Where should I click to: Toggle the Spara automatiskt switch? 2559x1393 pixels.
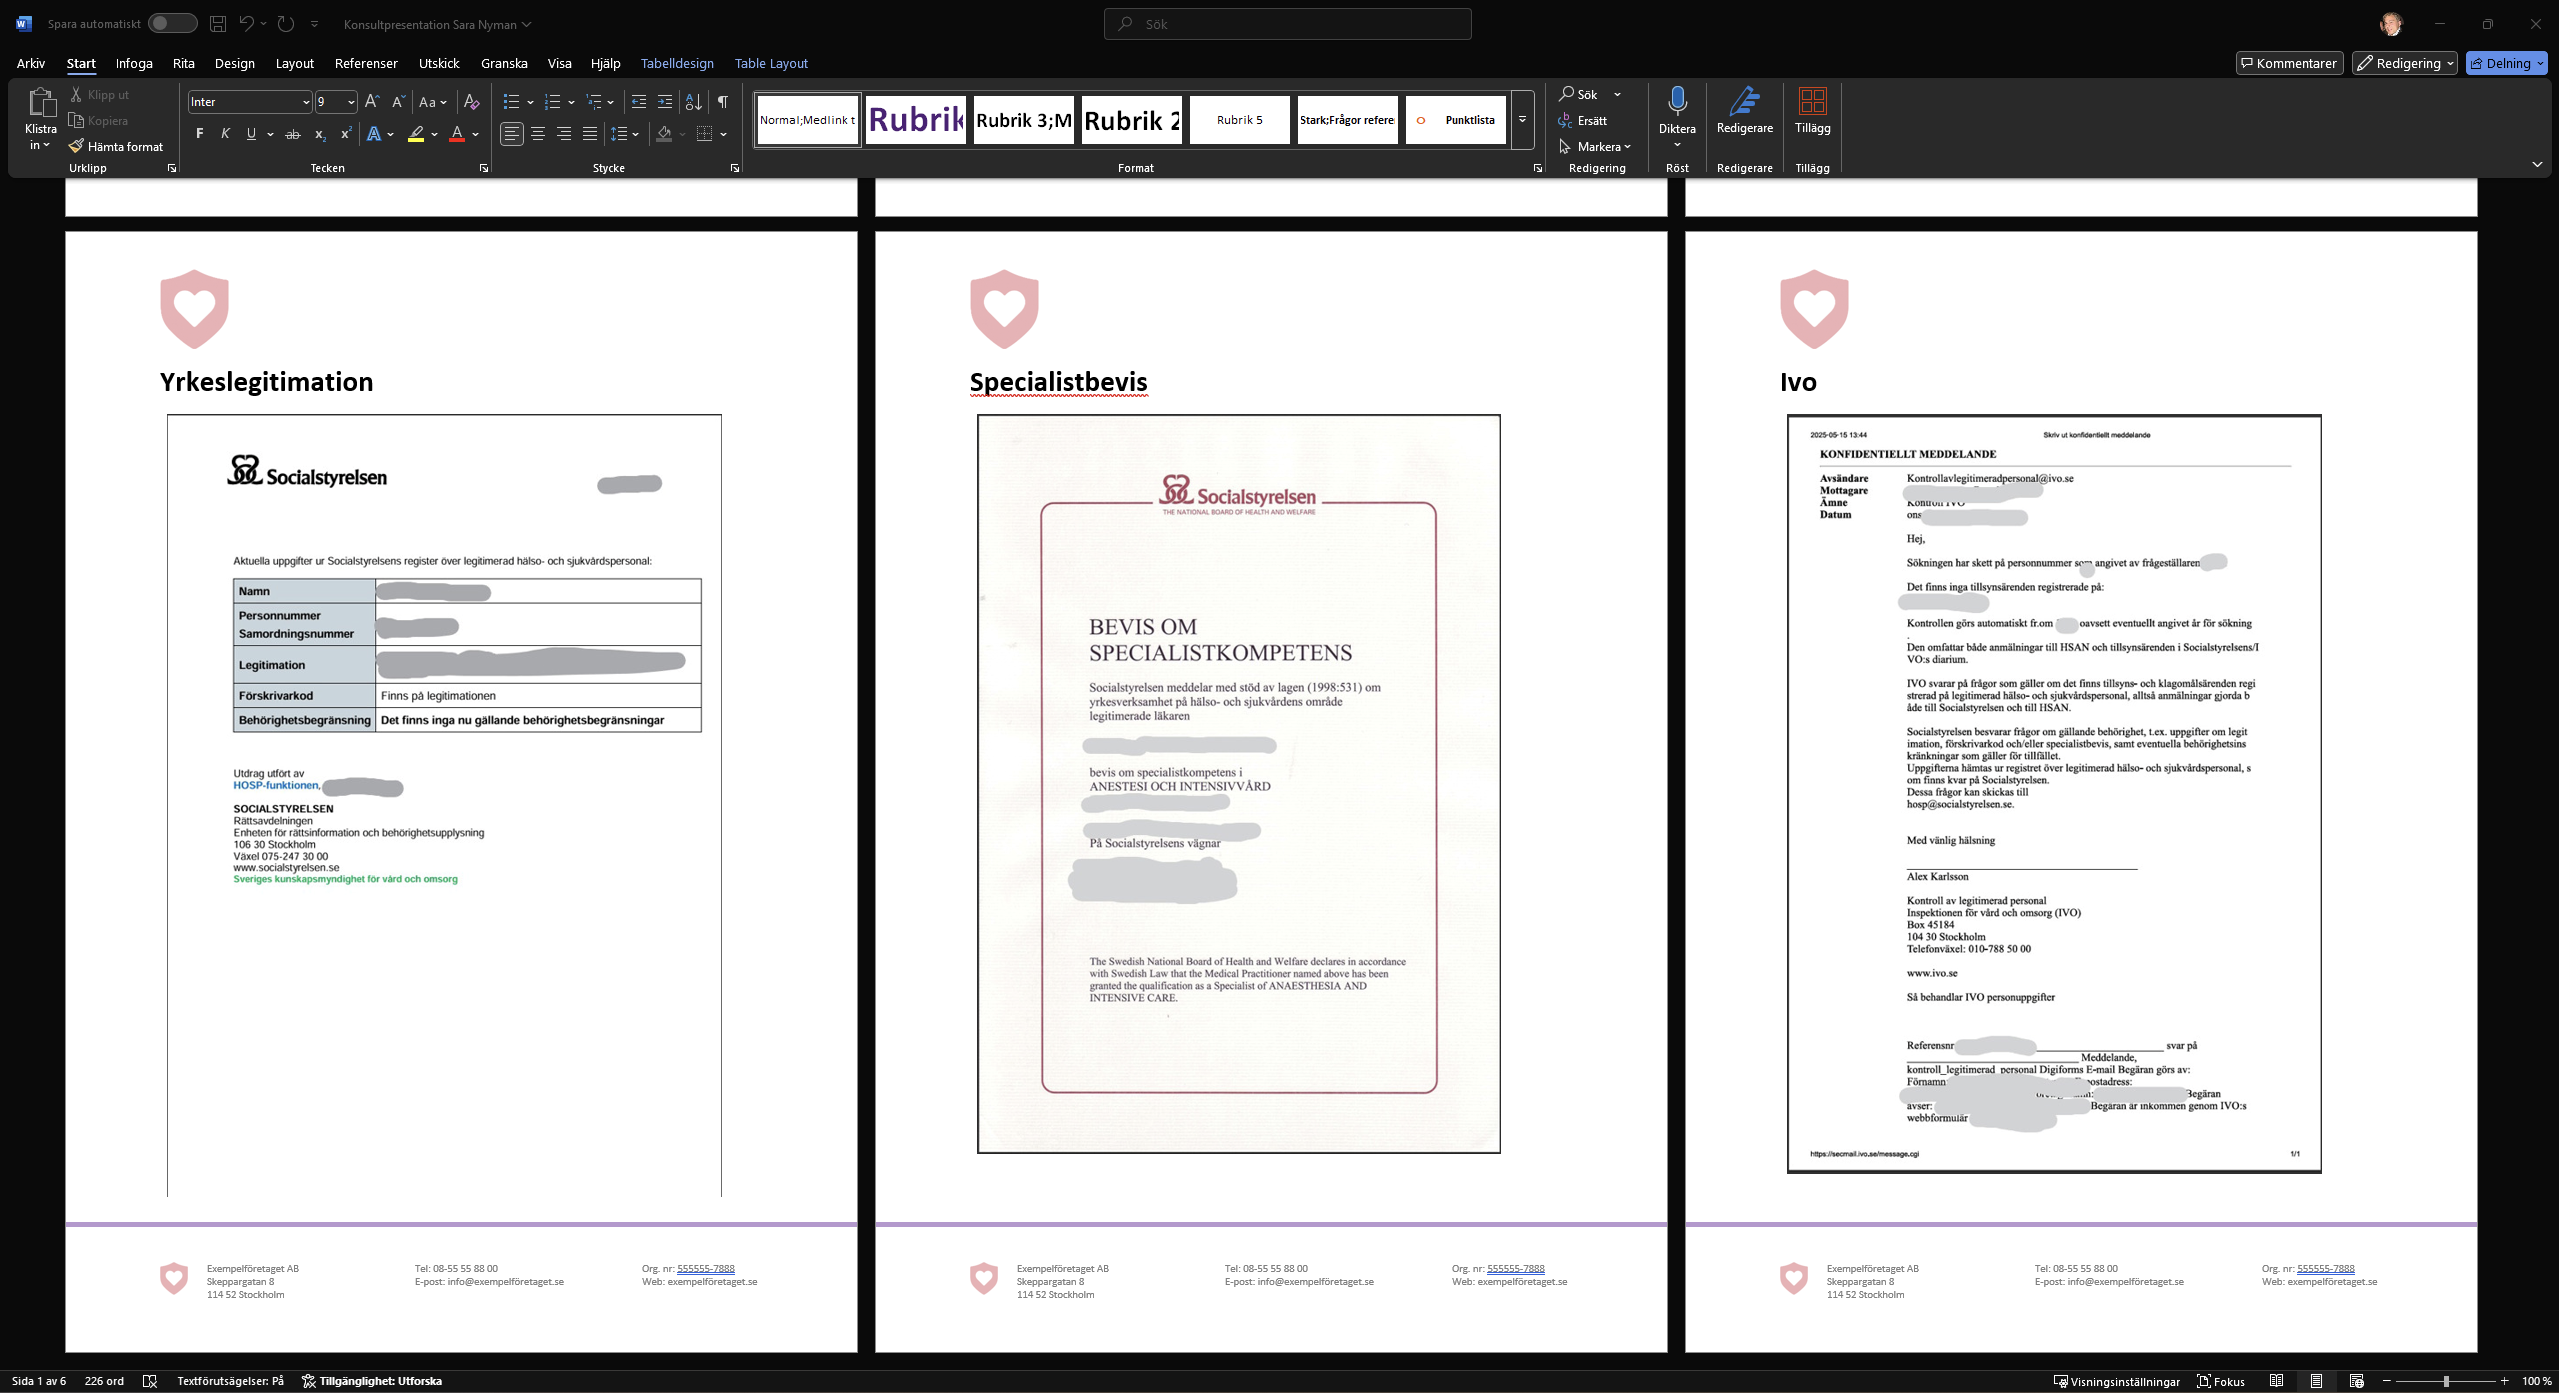pos(172,24)
